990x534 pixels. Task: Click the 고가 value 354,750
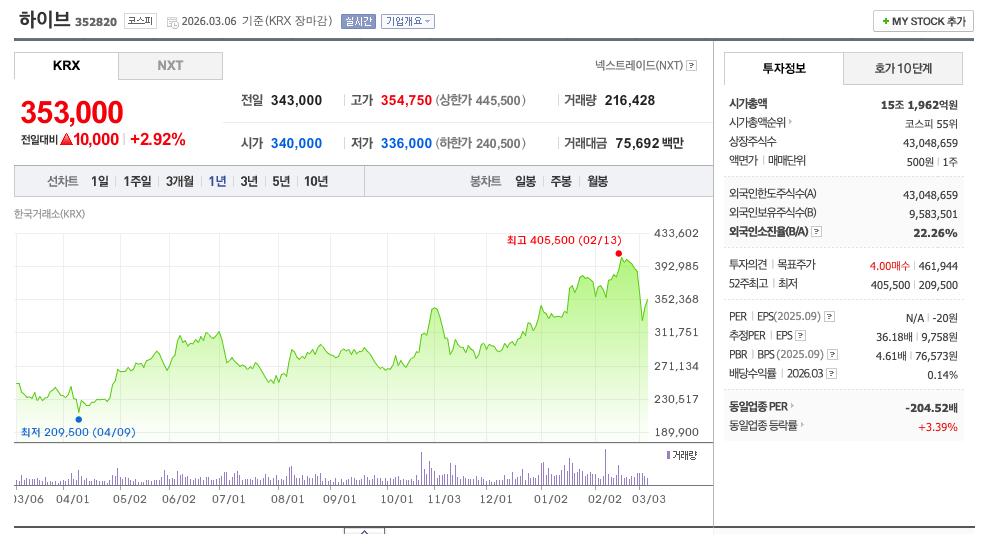pos(406,100)
